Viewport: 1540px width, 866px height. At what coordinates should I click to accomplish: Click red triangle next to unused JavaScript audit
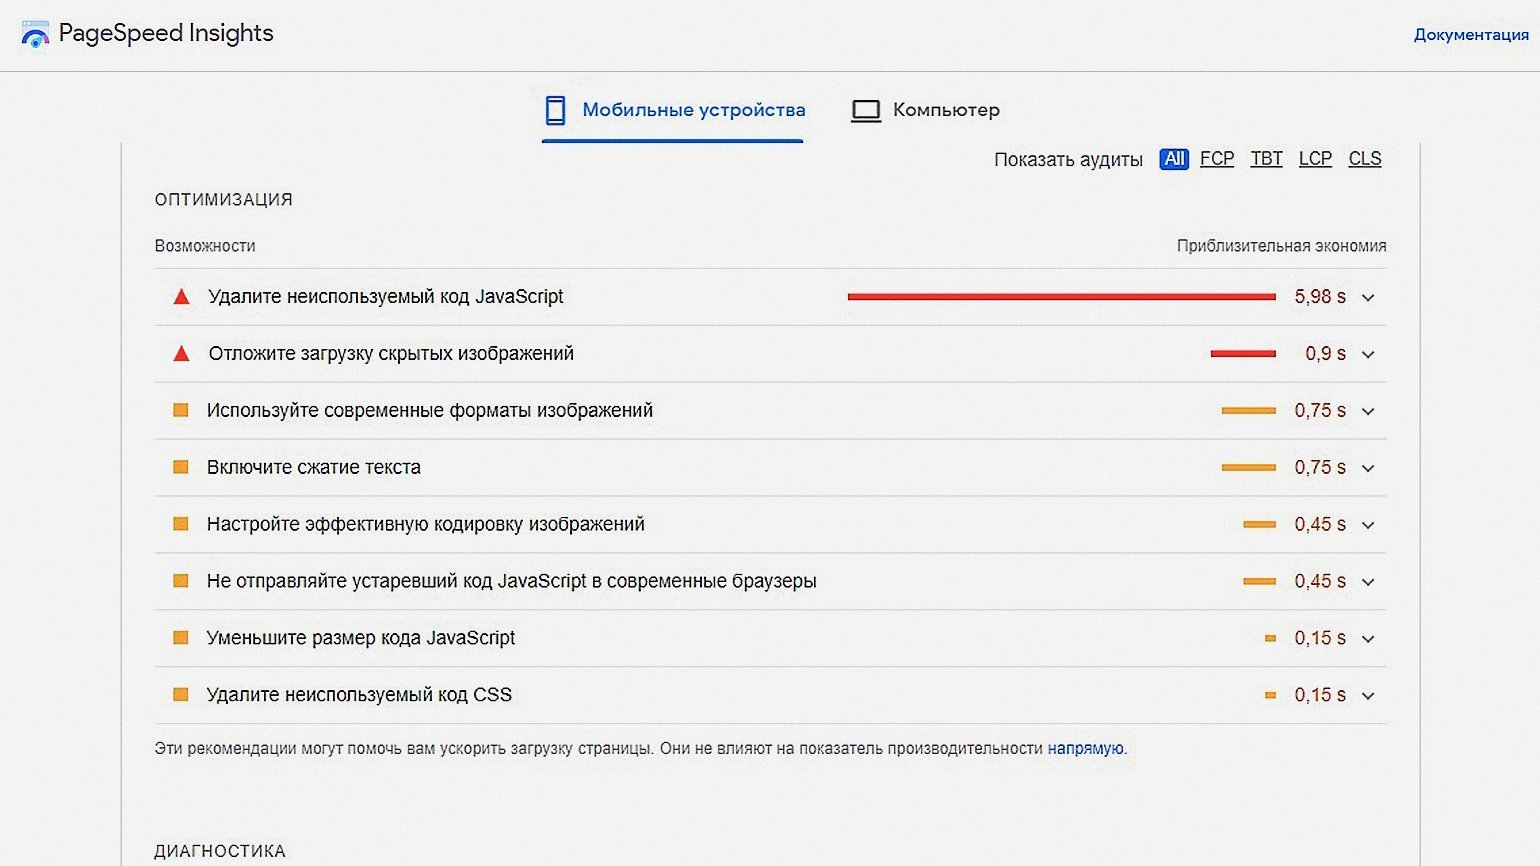(181, 297)
